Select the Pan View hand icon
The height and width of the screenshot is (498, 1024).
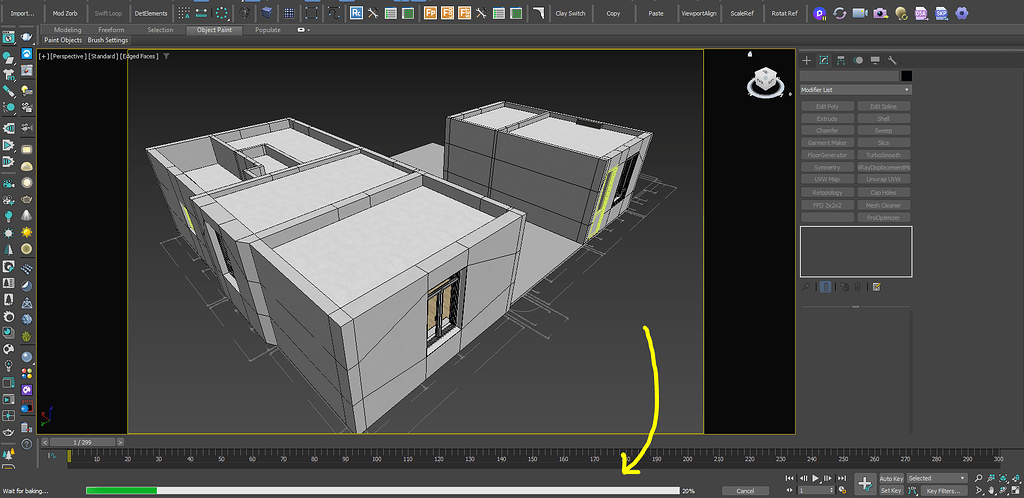coord(991,490)
